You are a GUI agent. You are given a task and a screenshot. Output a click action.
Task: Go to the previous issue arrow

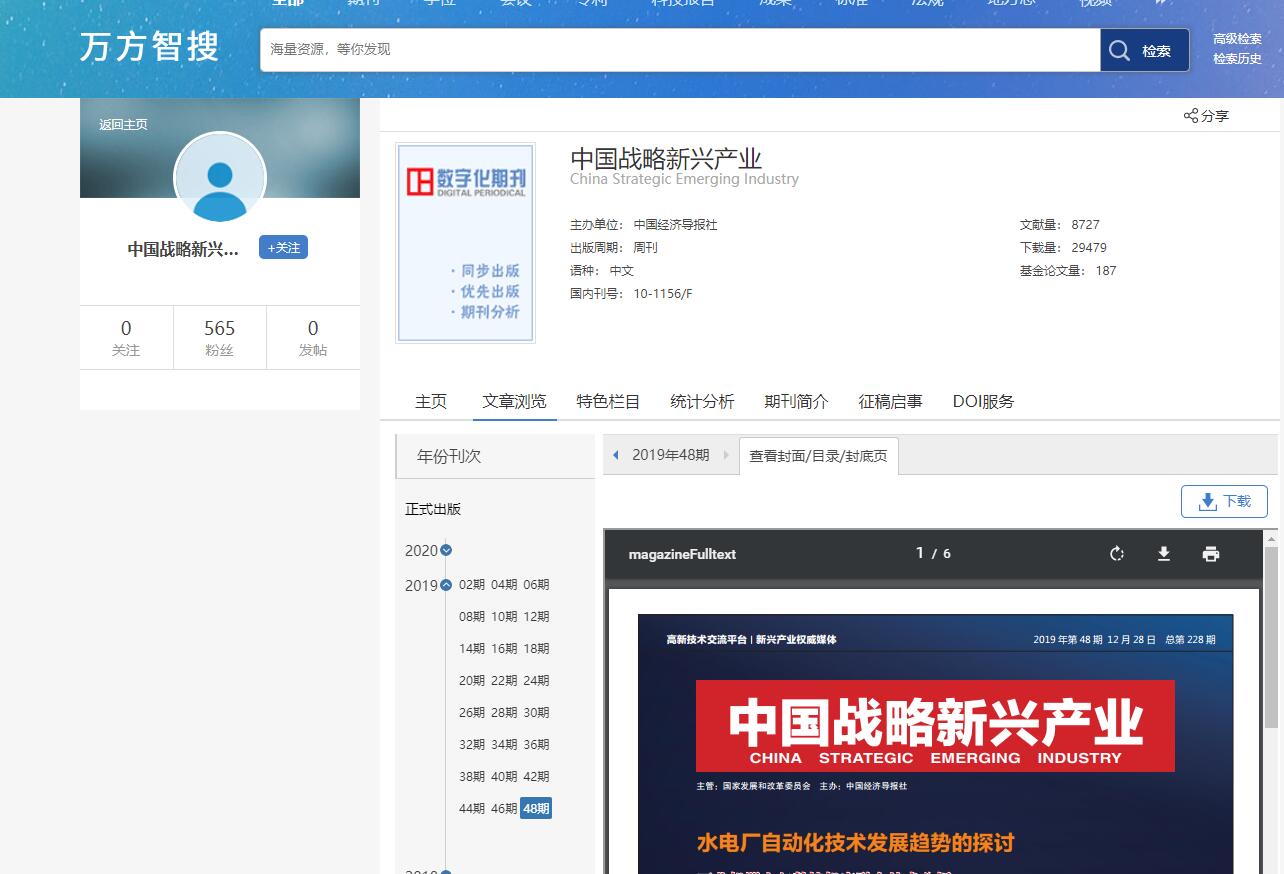616,455
